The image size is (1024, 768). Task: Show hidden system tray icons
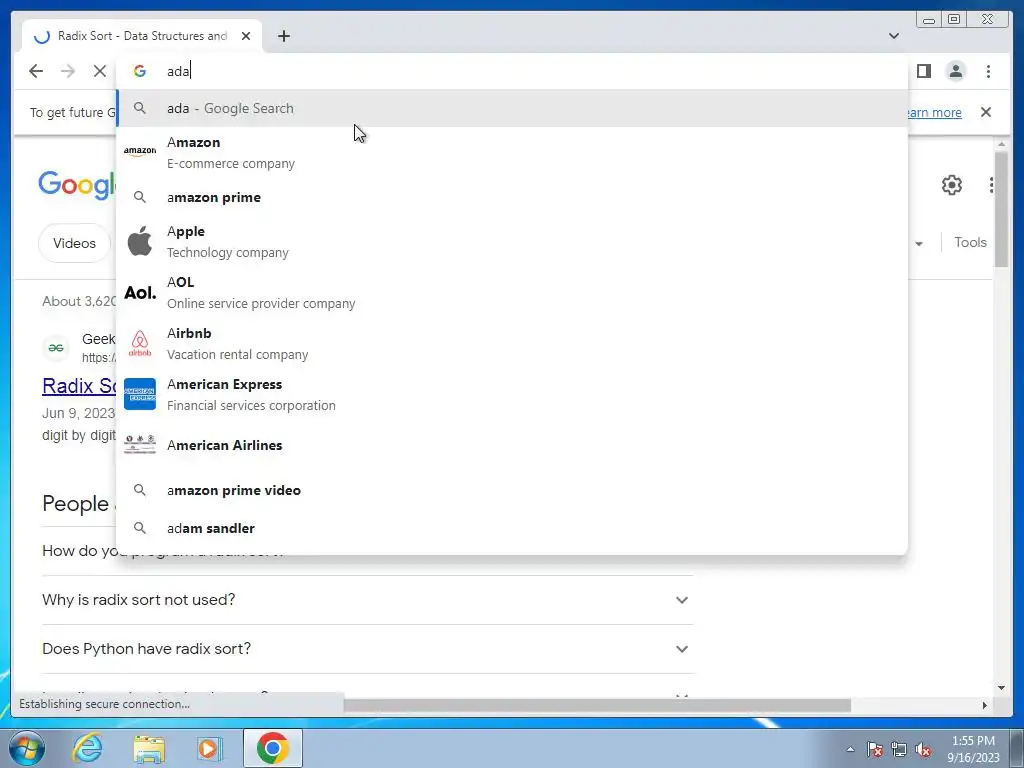point(850,750)
